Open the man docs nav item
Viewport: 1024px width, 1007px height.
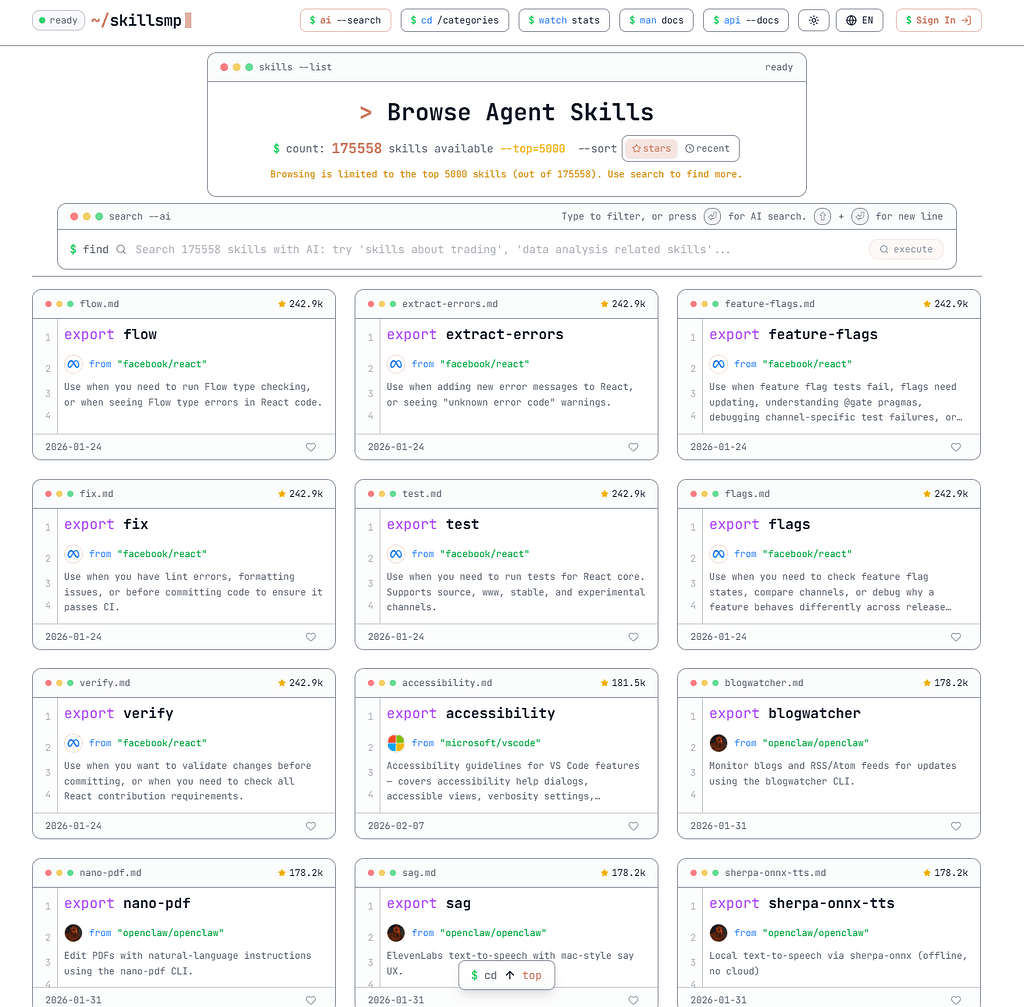pos(656,20)
